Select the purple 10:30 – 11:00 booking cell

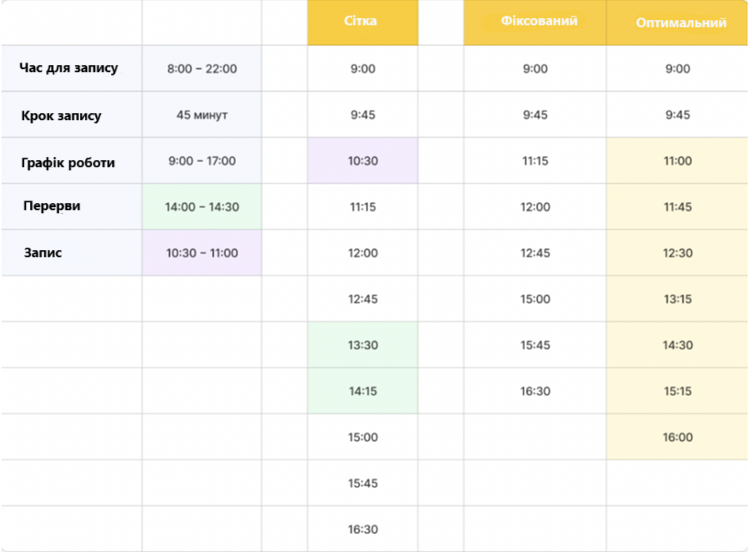tap(202, 253)
